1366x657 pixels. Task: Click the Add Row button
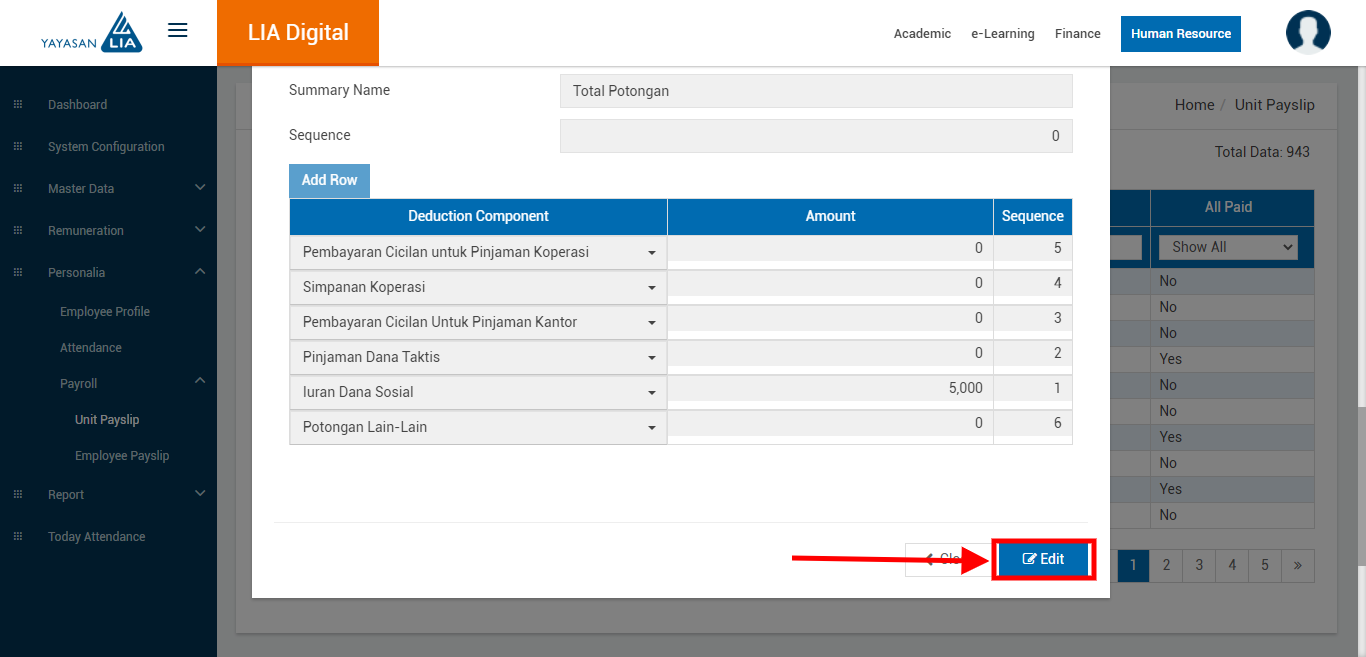pyautogui.click(x=329, y=180)
